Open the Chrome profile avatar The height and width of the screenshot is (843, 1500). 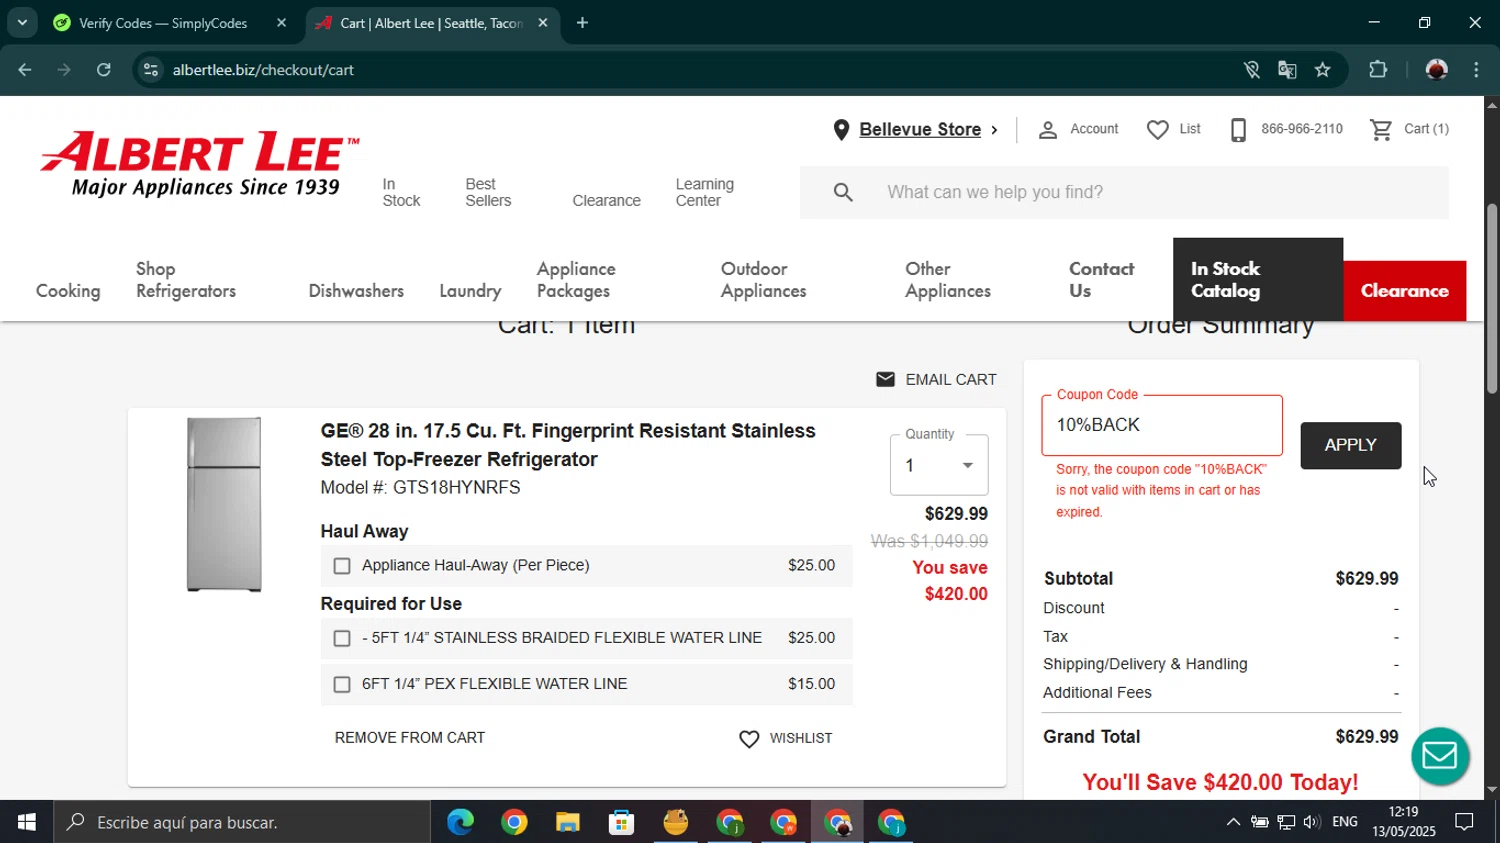coord(1436,69)
